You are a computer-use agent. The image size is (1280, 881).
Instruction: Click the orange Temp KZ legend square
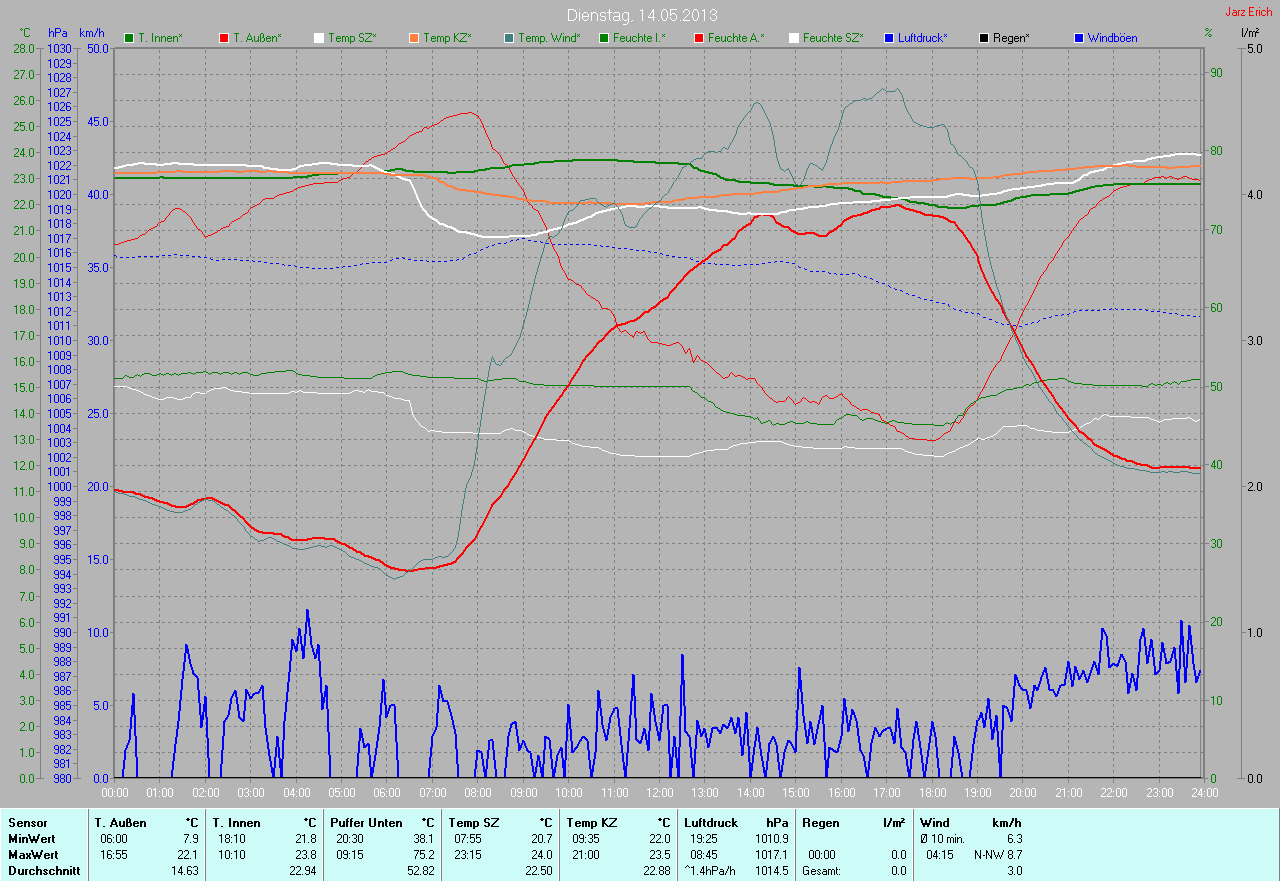[414, 38]
